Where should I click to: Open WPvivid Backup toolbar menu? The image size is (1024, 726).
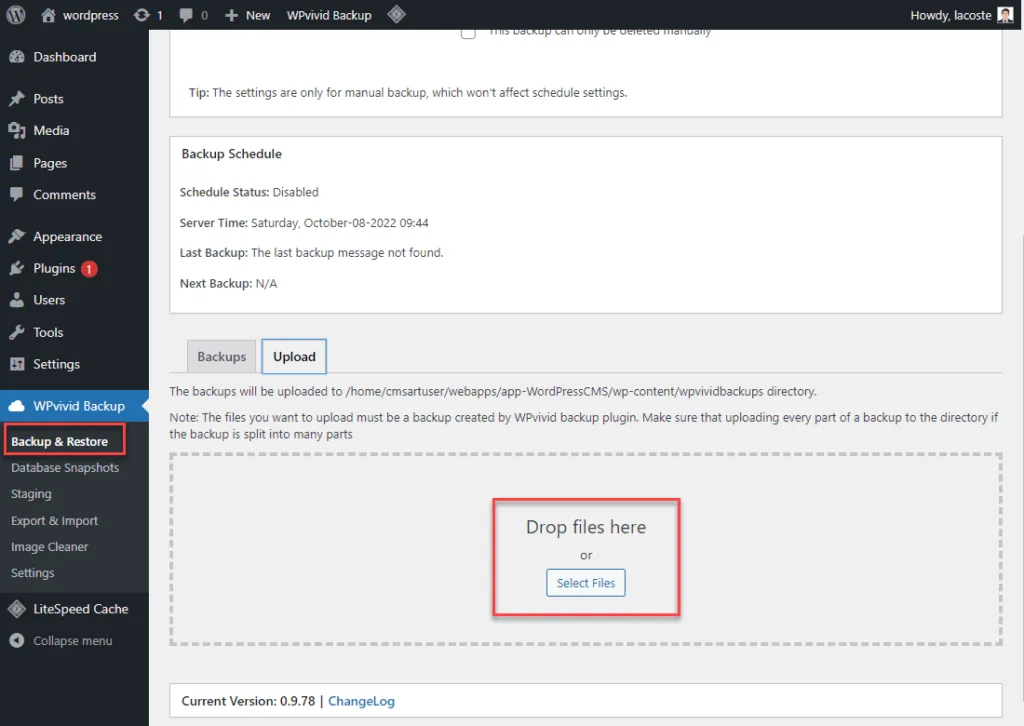click(329, 15)
